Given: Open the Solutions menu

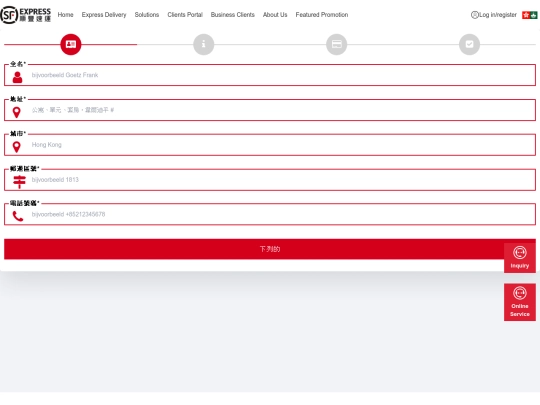Looking at the screenshot, I should point(147,15).
